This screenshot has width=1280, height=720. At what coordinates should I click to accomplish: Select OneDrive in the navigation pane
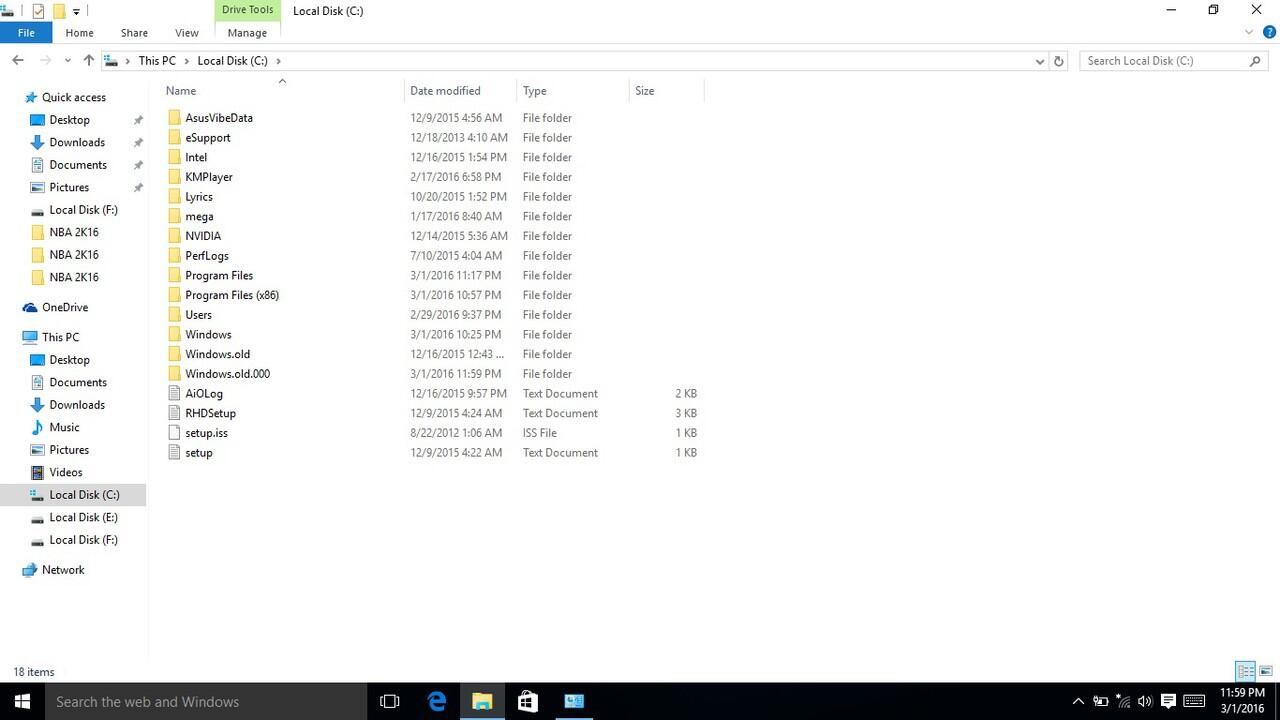65,307
